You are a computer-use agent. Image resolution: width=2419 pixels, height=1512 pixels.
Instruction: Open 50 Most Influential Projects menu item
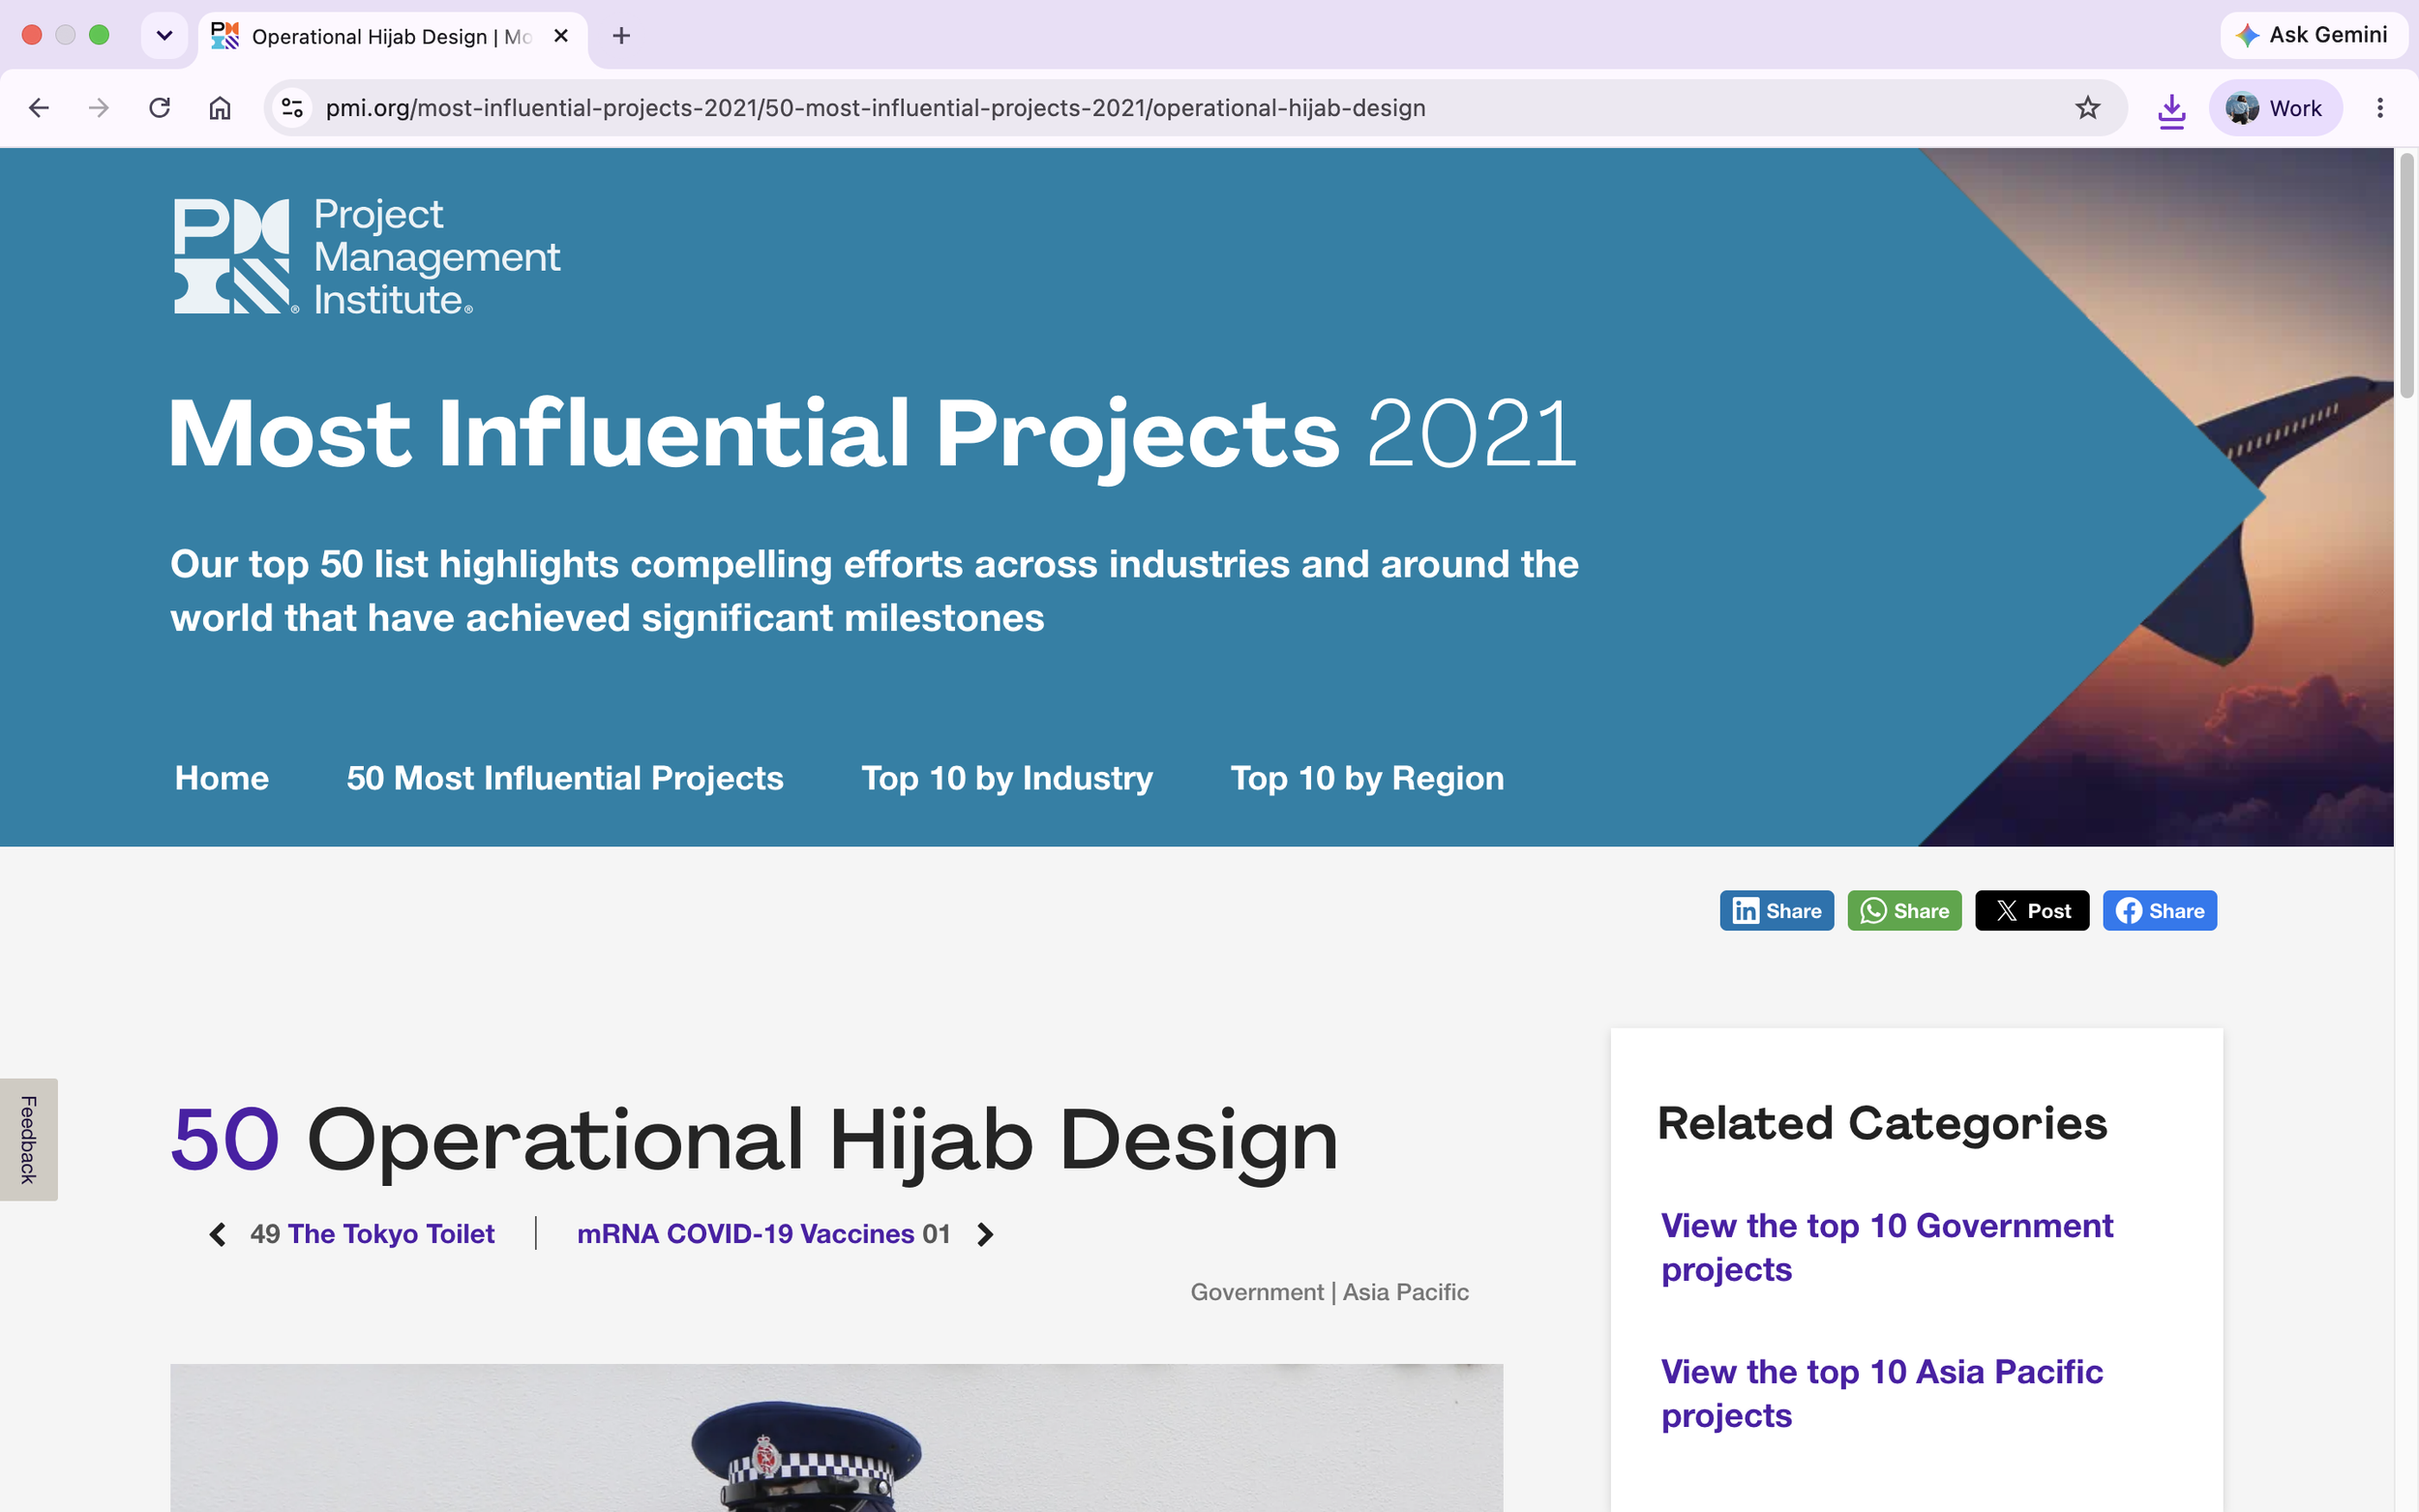pyautogui.click(x=565, y=778)
